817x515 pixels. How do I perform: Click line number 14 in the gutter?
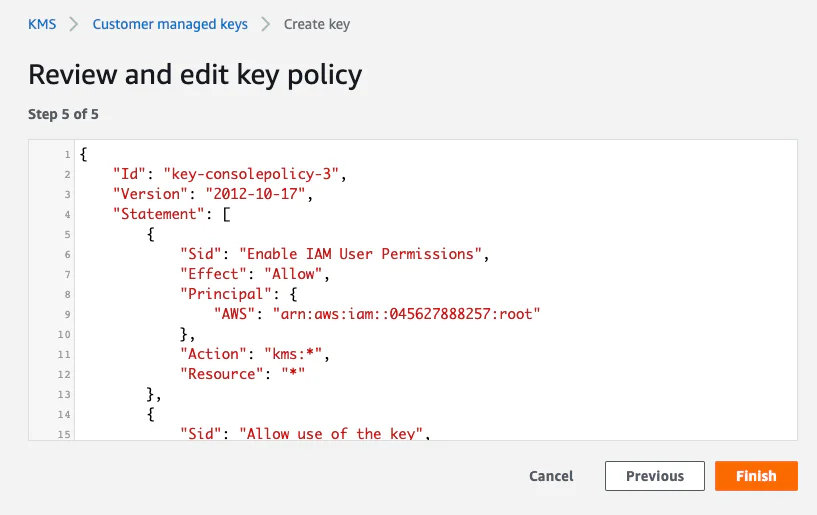[64, 414]
